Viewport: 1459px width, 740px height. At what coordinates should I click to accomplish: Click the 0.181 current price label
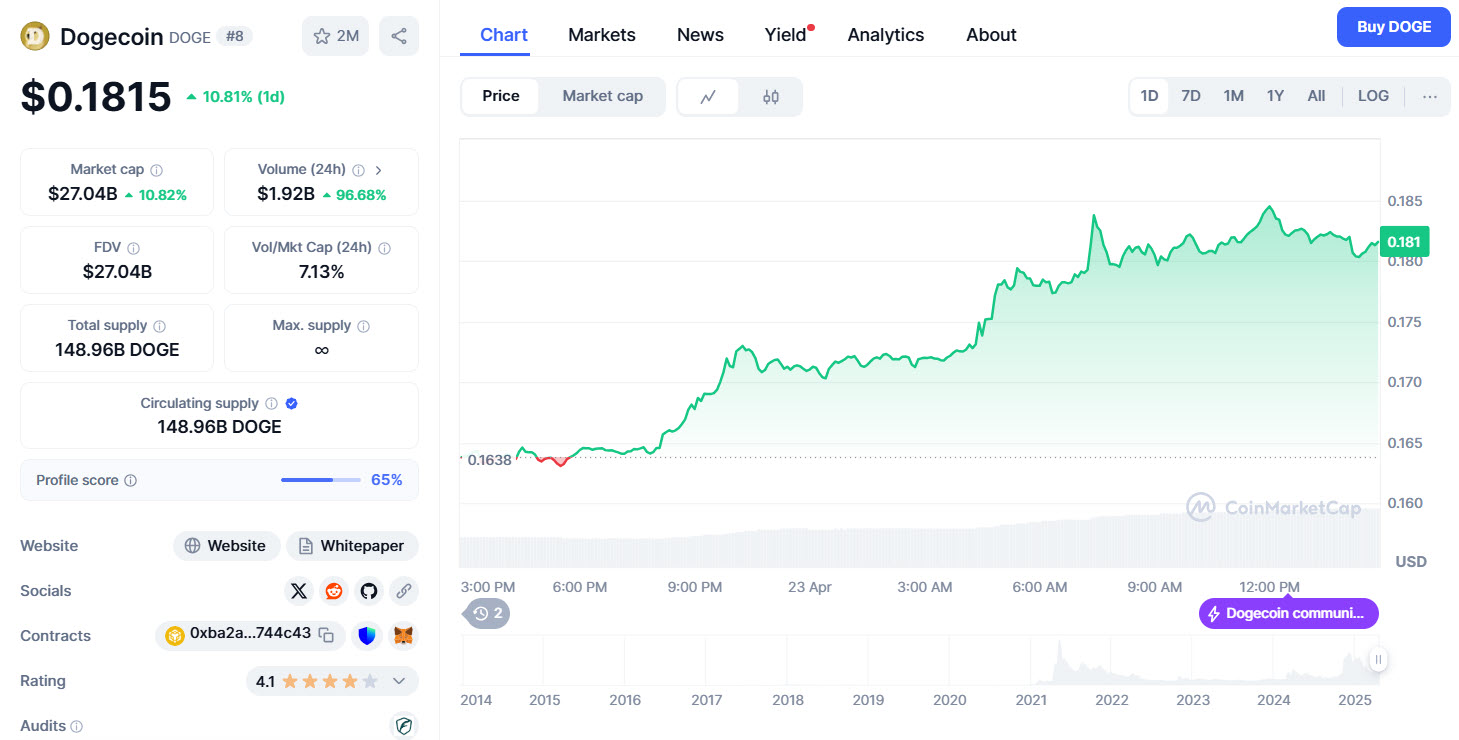1404,241
